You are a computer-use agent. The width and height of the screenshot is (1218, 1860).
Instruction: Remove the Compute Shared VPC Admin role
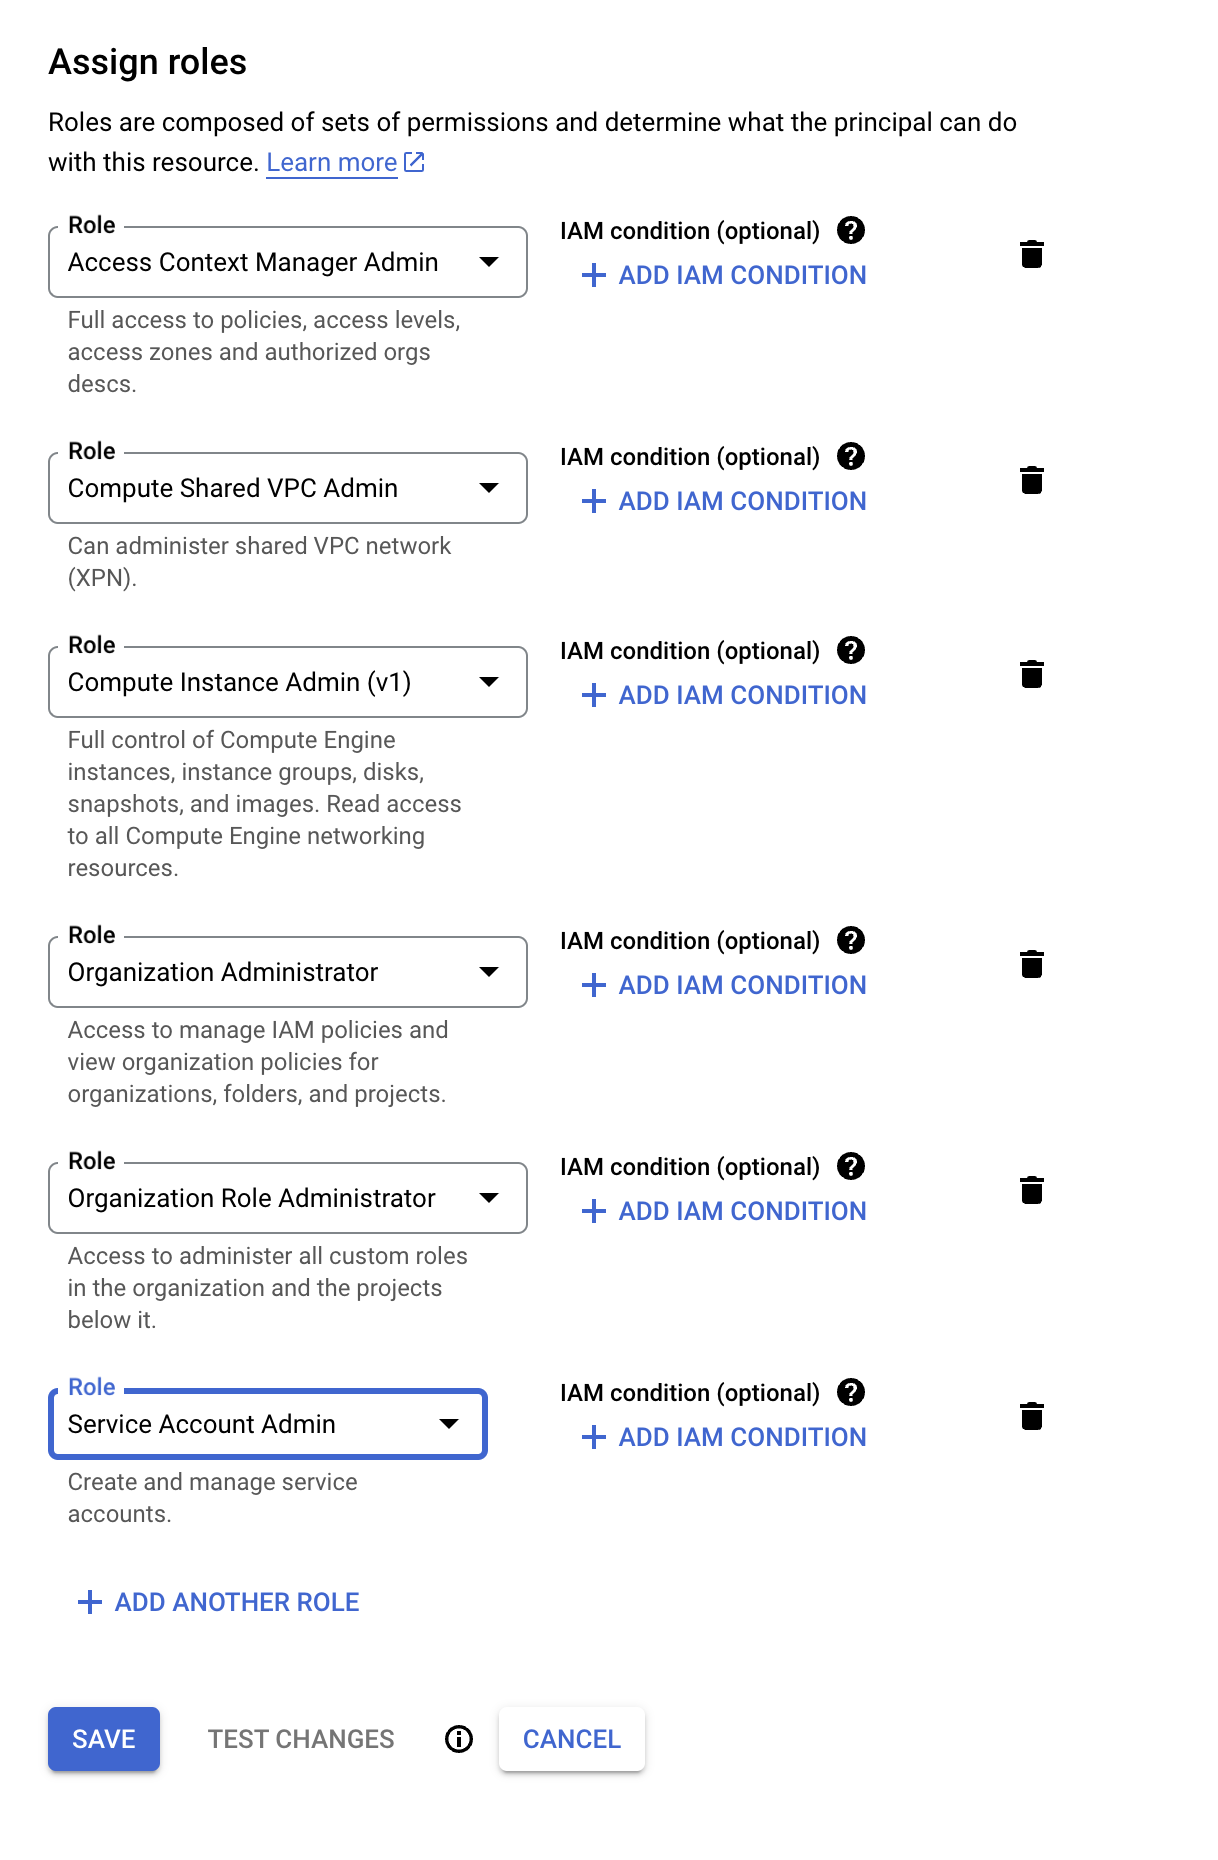pyautogui.click(x=1032, y=480)
